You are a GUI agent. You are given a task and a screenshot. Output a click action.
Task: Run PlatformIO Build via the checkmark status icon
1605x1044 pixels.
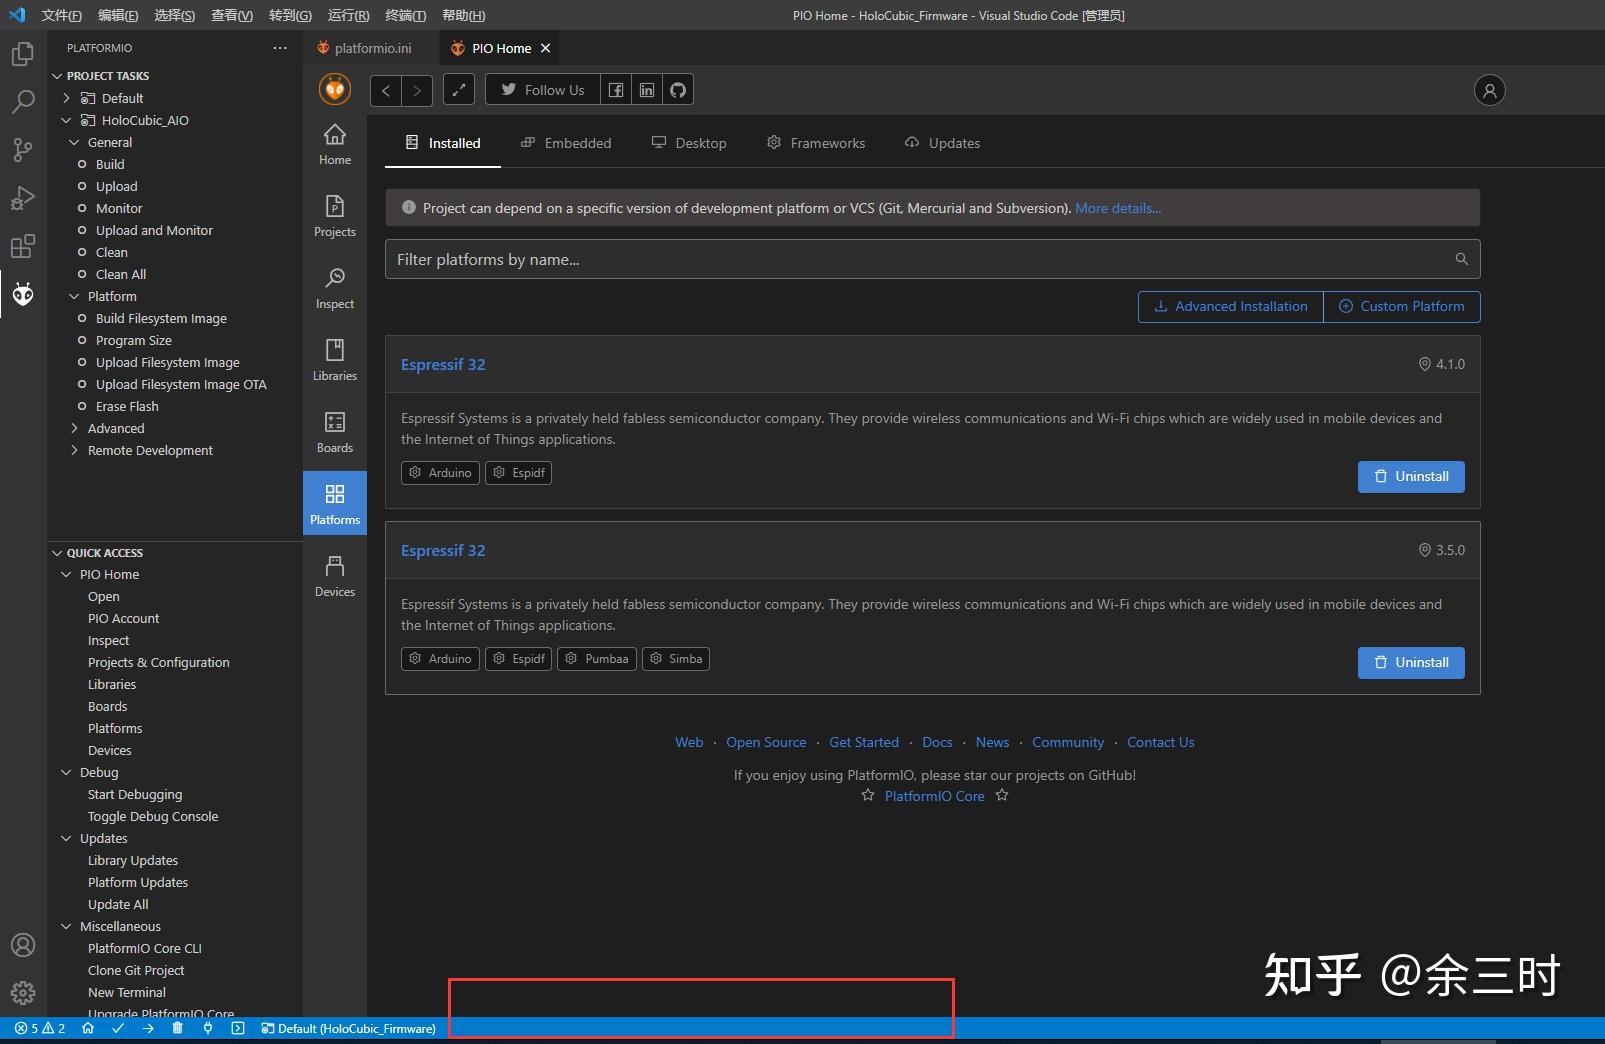pos(118,1028)
